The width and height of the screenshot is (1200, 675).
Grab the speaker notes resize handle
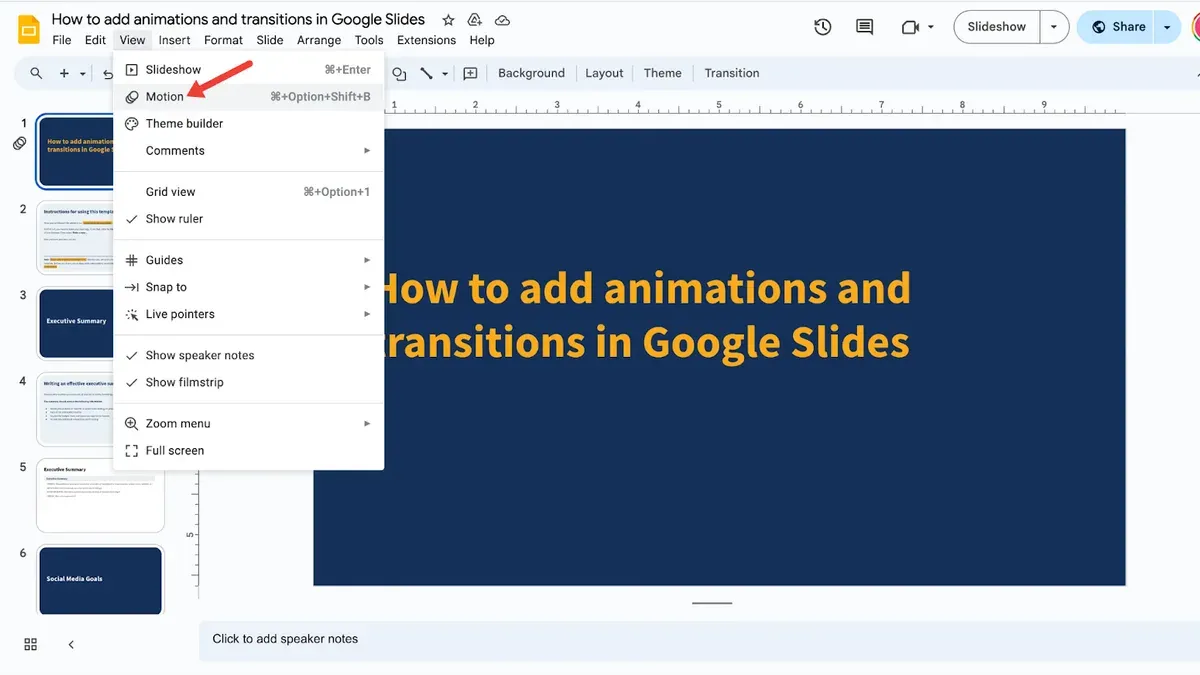click(712, 603)
